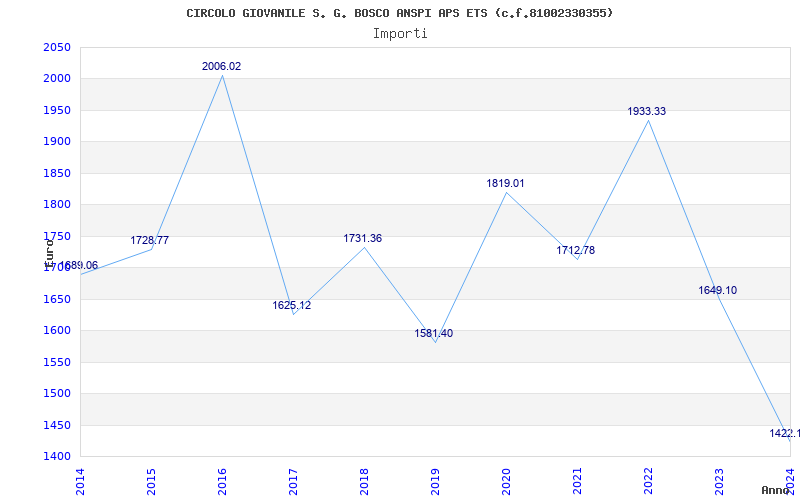800x500 pixels.
Task: Select data label 1581.40
Action: 433,333
